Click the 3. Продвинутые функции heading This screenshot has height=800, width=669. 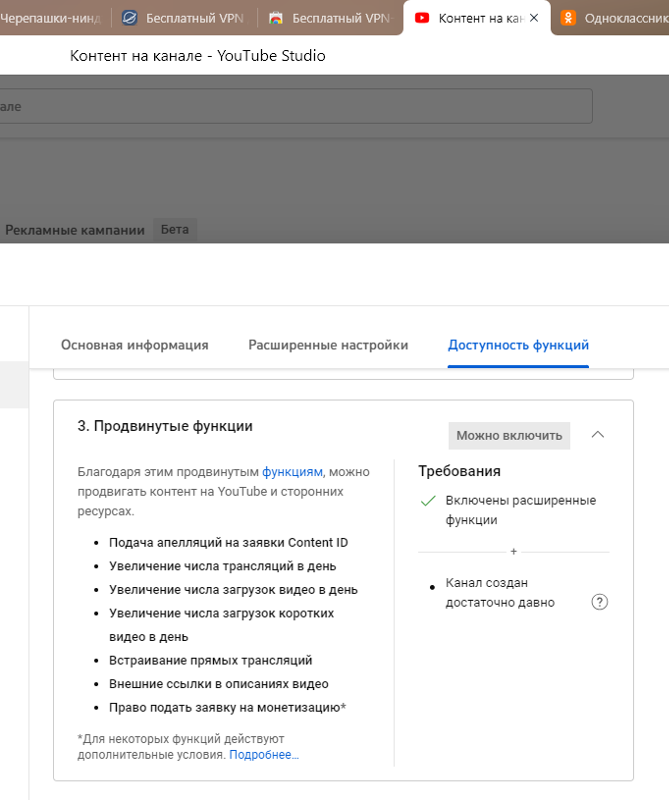165,426
